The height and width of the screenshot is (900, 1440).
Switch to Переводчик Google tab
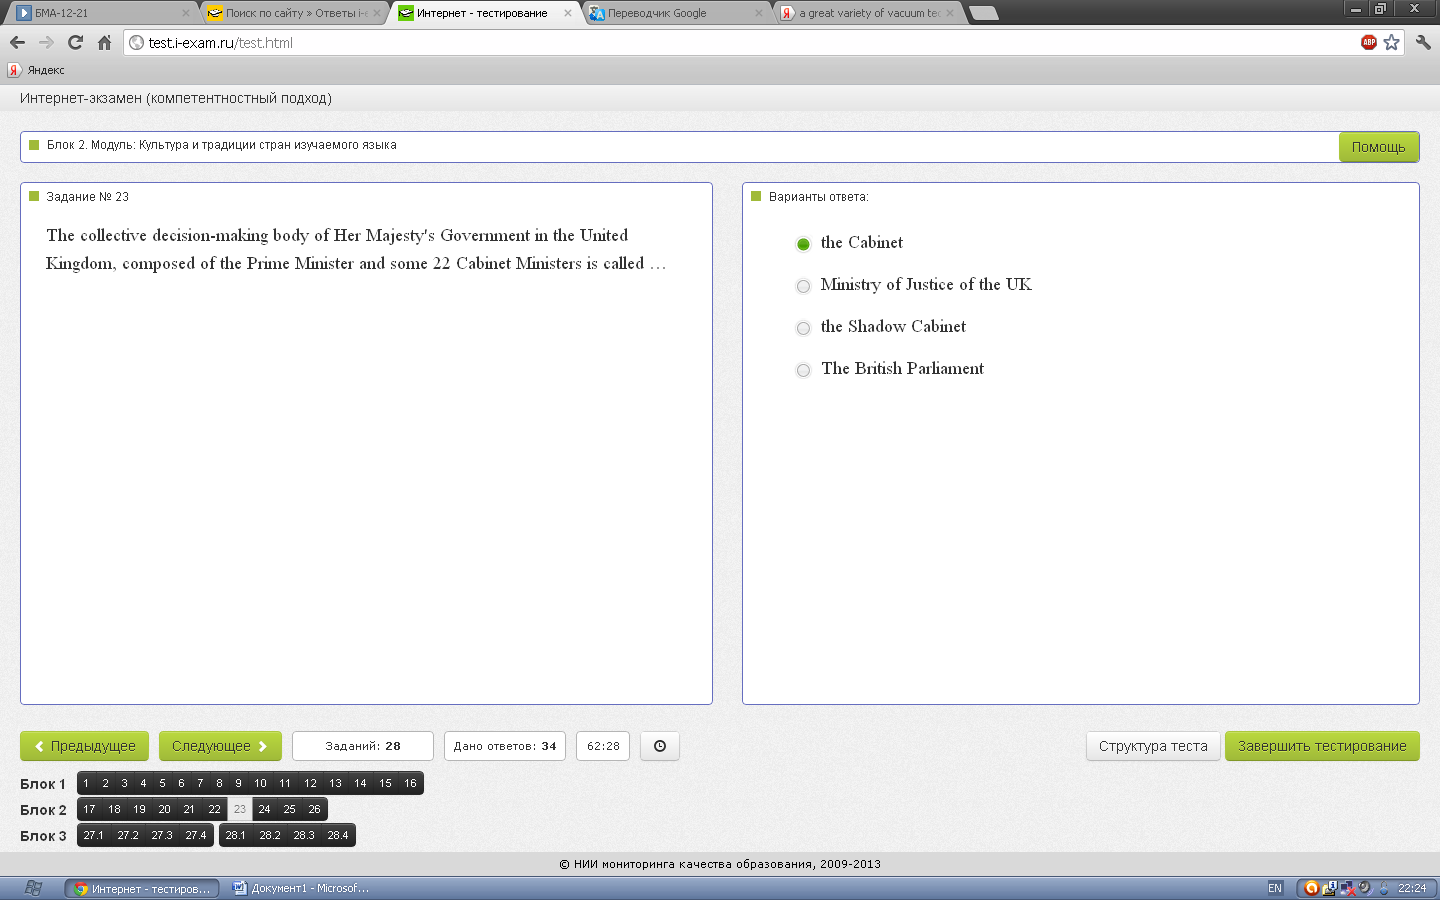[x=675, y=13]
